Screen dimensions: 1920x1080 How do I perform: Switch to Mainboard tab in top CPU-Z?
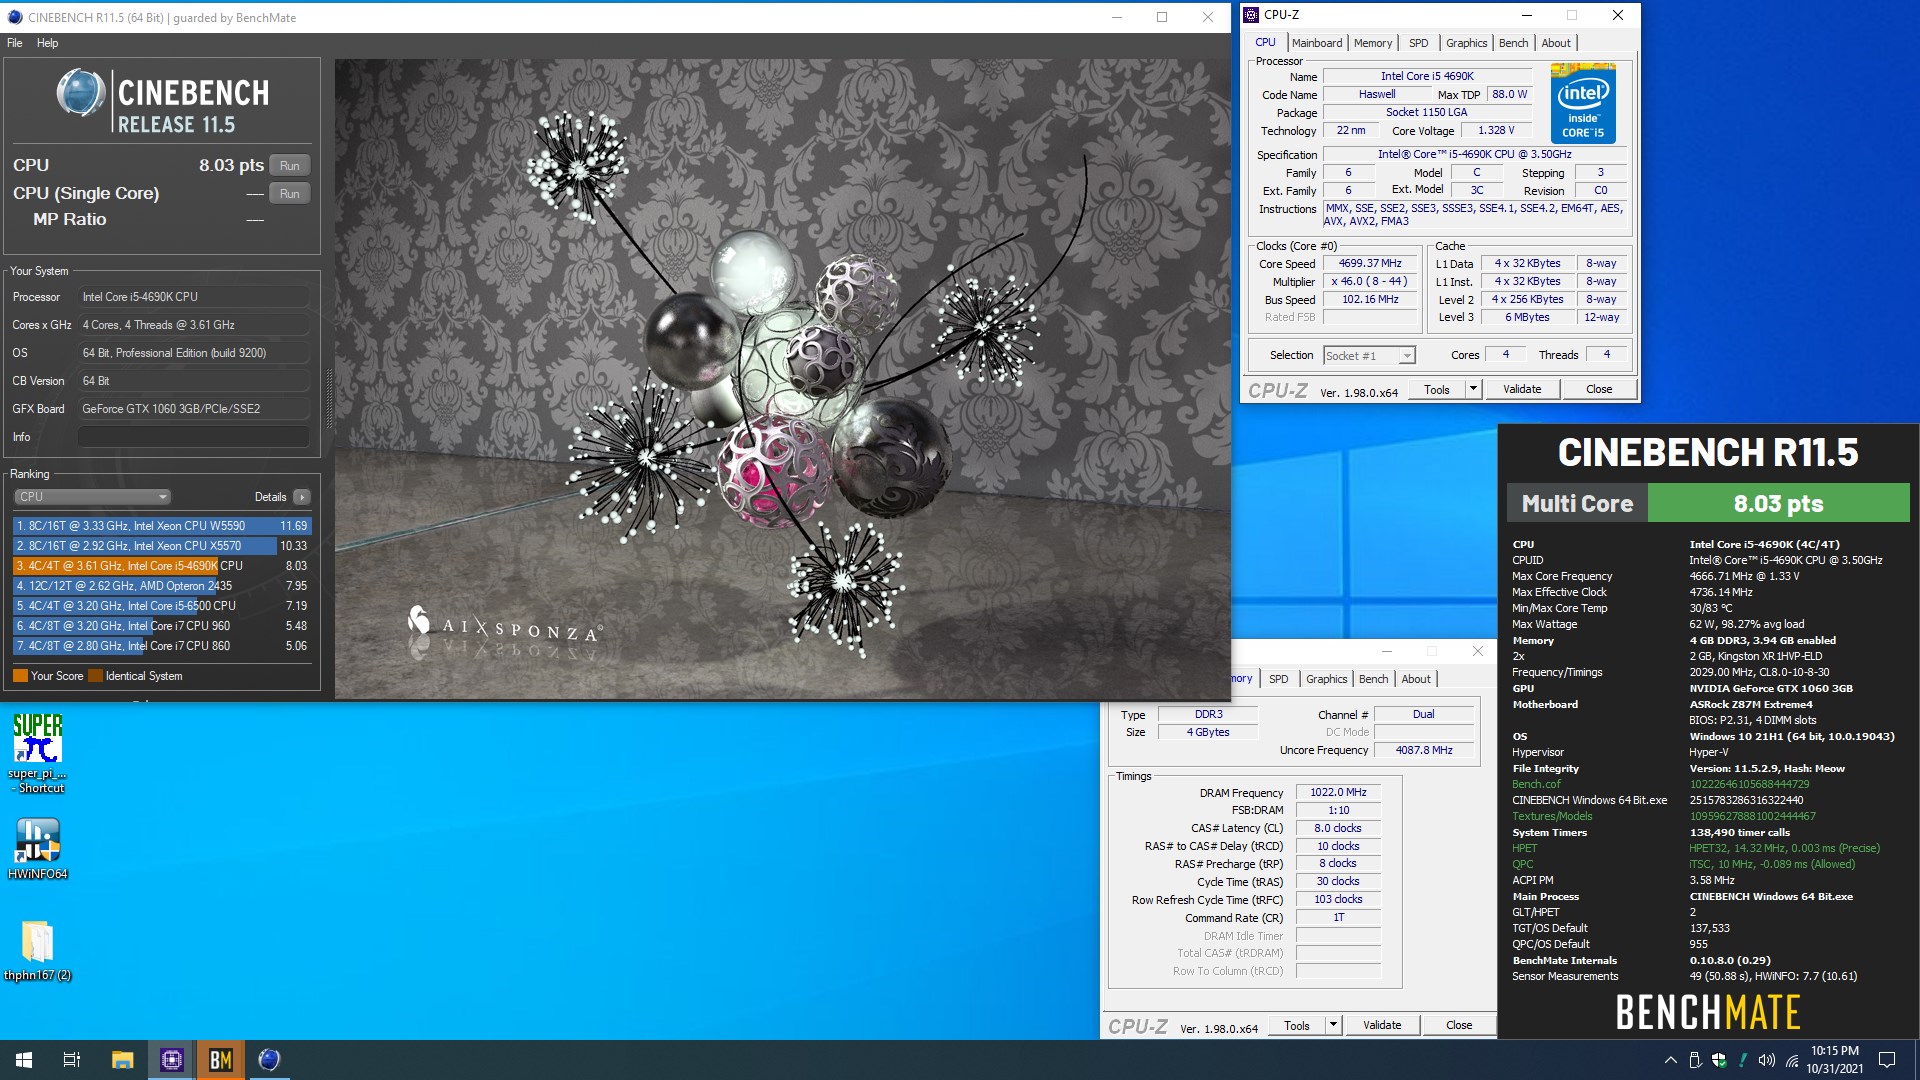(1316, 43)
